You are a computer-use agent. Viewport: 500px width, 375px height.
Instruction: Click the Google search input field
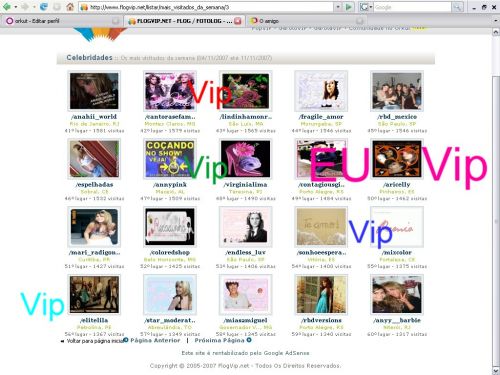[x=412, y=7]
